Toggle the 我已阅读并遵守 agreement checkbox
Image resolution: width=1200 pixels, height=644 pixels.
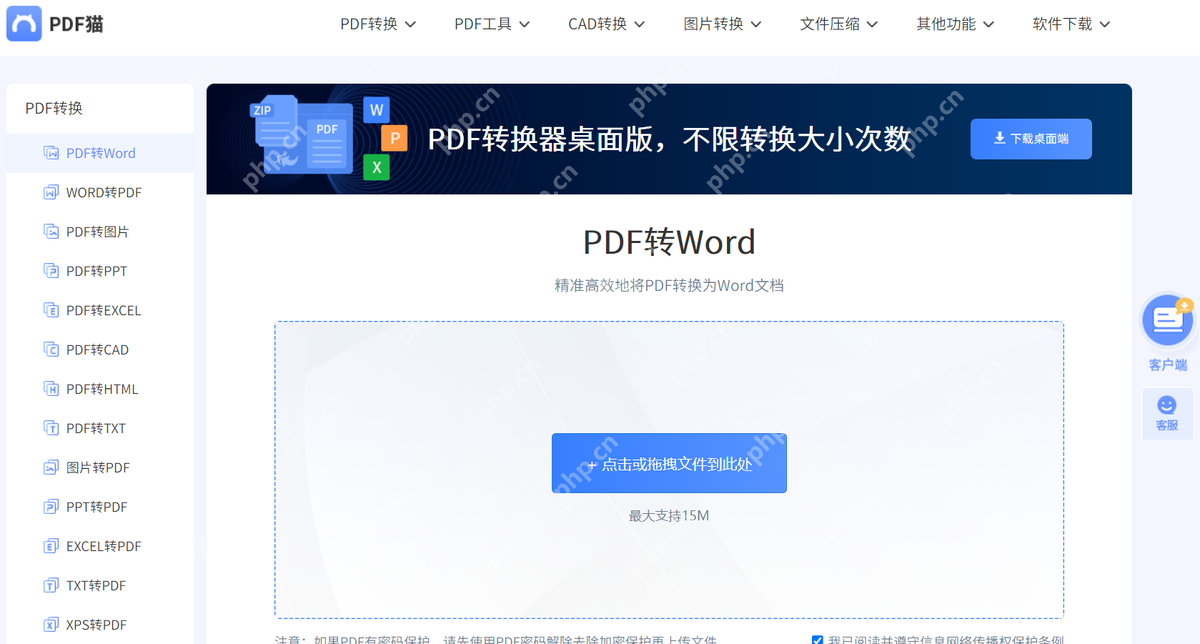click(818, 640)
